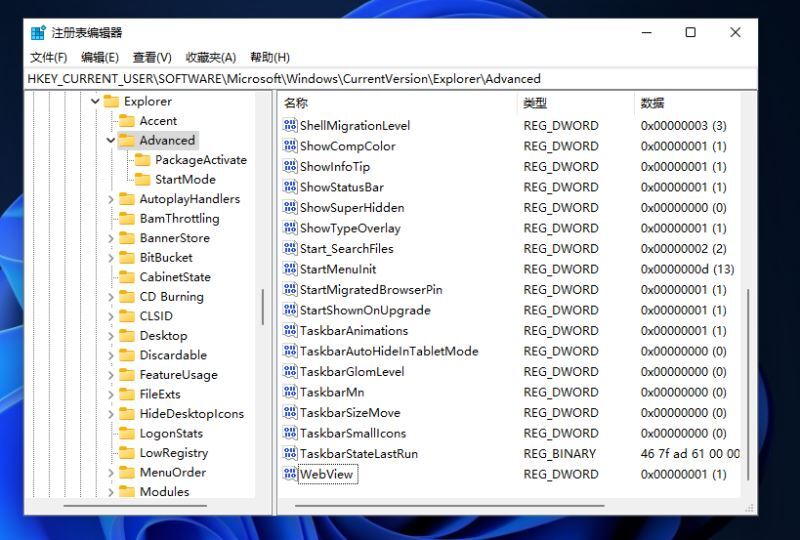Image resolution: width=800 pixels, height=540 pixels.
Task: Click the DWORD icon beside TaskbarSmallIcons
Action: [290, 433]
